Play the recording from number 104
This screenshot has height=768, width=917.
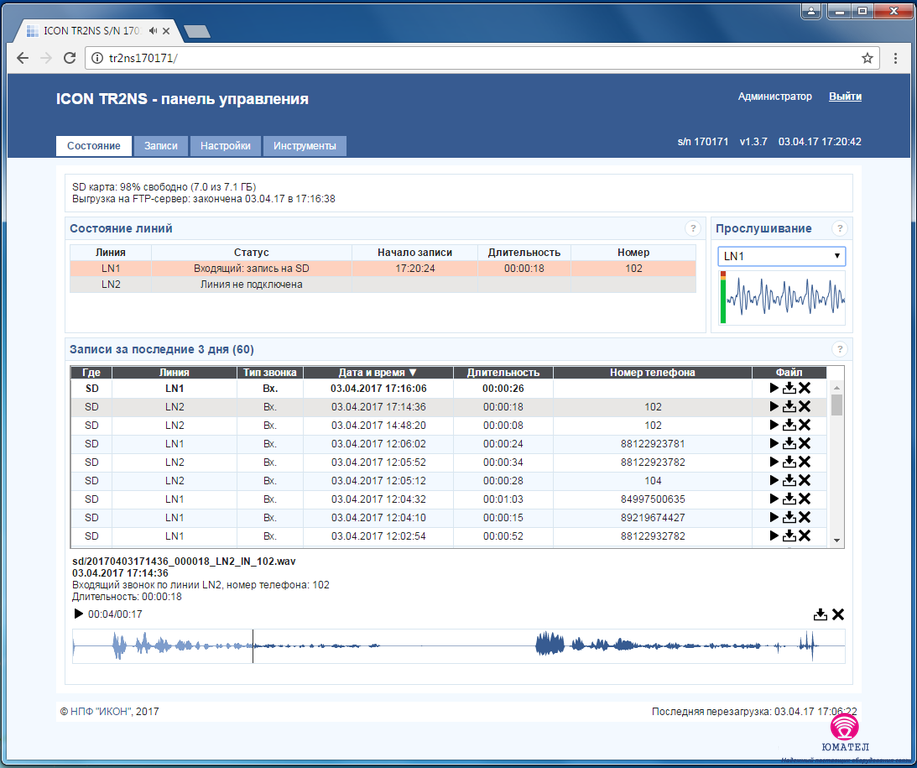point(774,481)
